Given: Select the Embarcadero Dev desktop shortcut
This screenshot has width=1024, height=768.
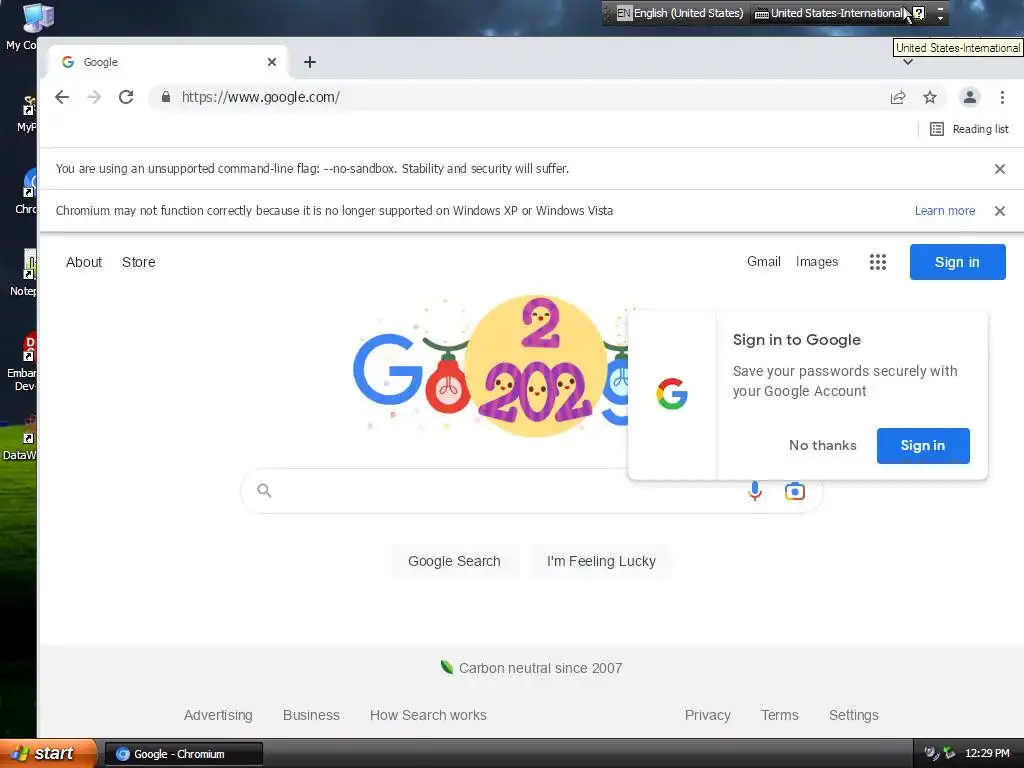Looking at the screenshot, I should [23, 362].
